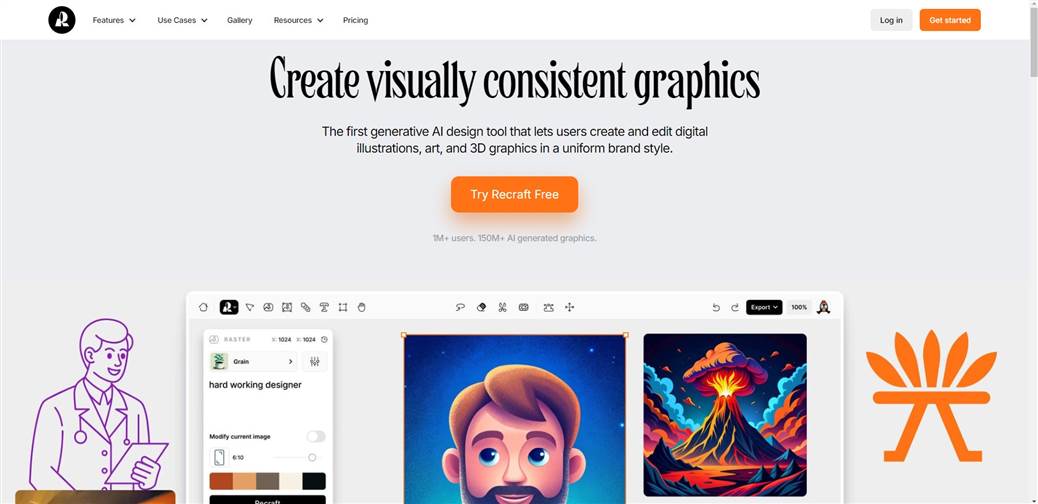Pick the black color swatch in palette
1038x504 pixels.
point(314,481)
